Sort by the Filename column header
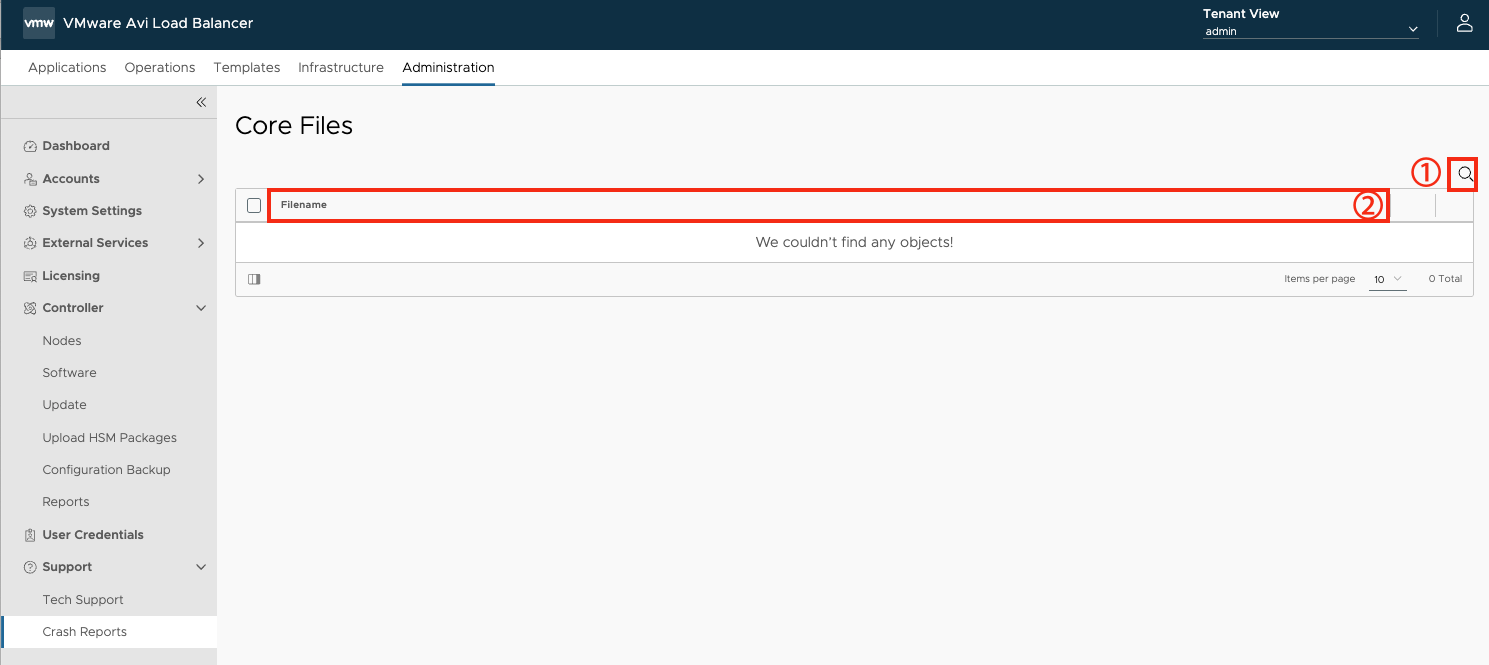 304,205
